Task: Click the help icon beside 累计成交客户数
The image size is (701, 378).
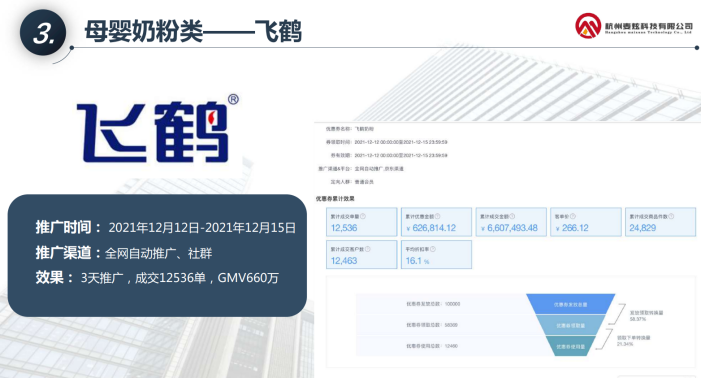Action: point(367,249)
